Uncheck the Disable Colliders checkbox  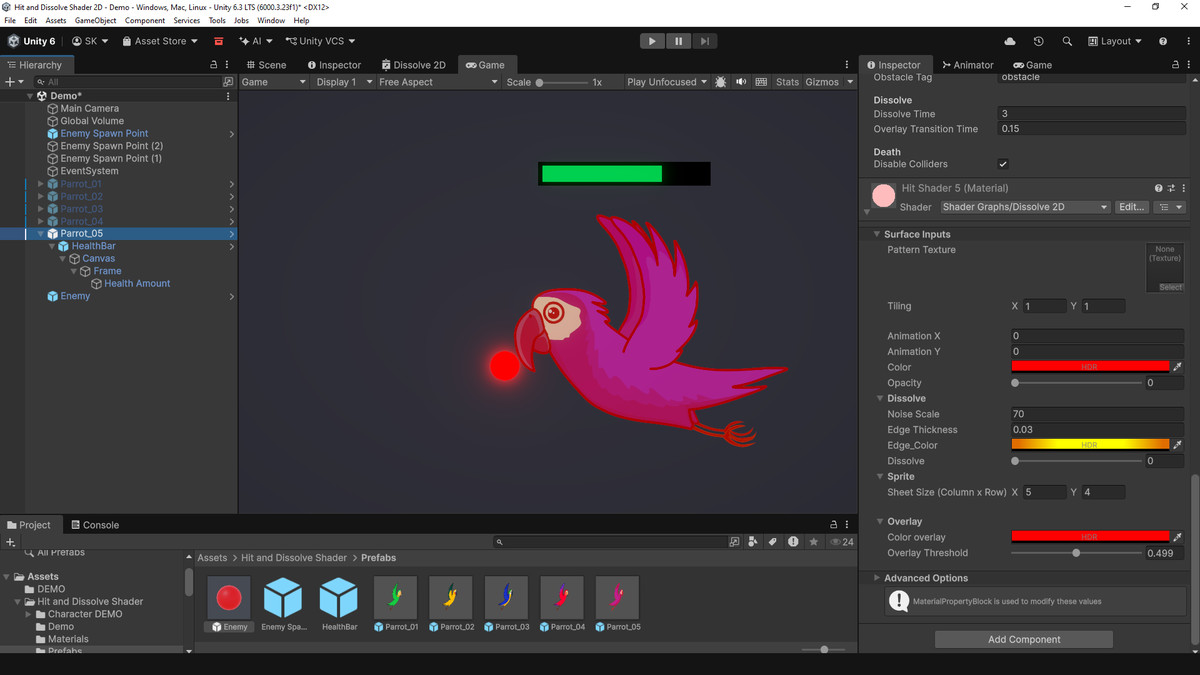coord(1003,164)
